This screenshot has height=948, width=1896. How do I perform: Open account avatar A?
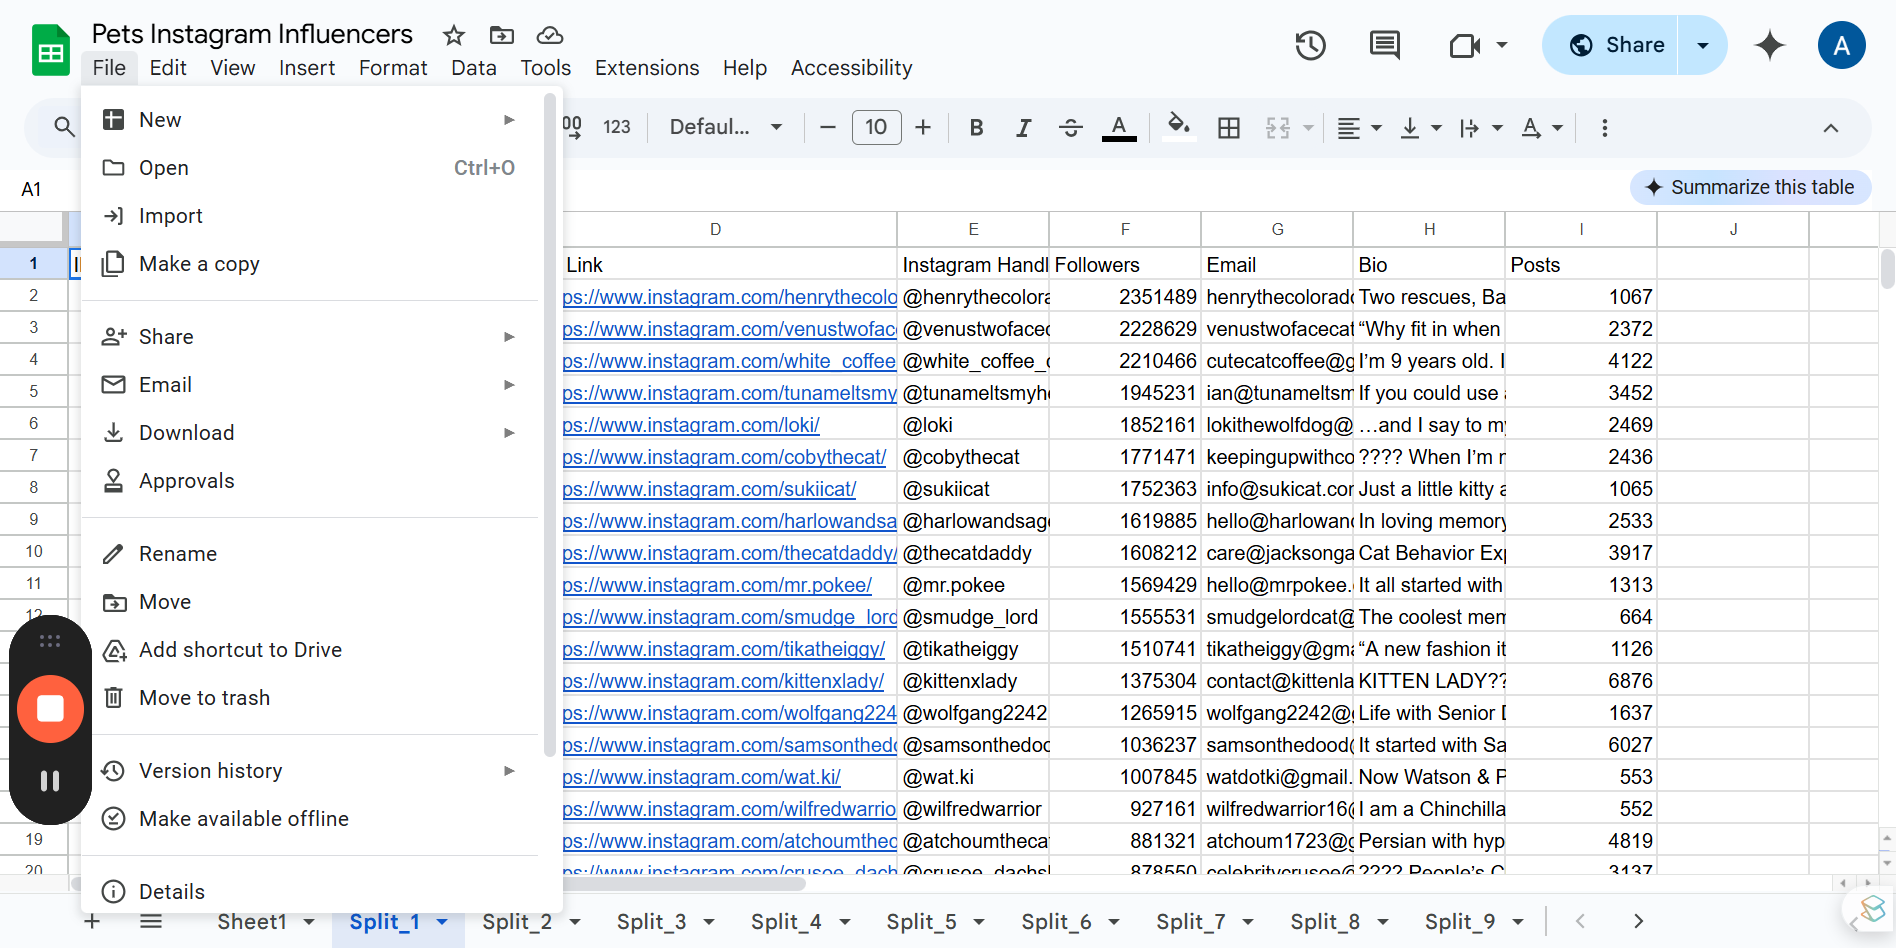coord(1842,45)
